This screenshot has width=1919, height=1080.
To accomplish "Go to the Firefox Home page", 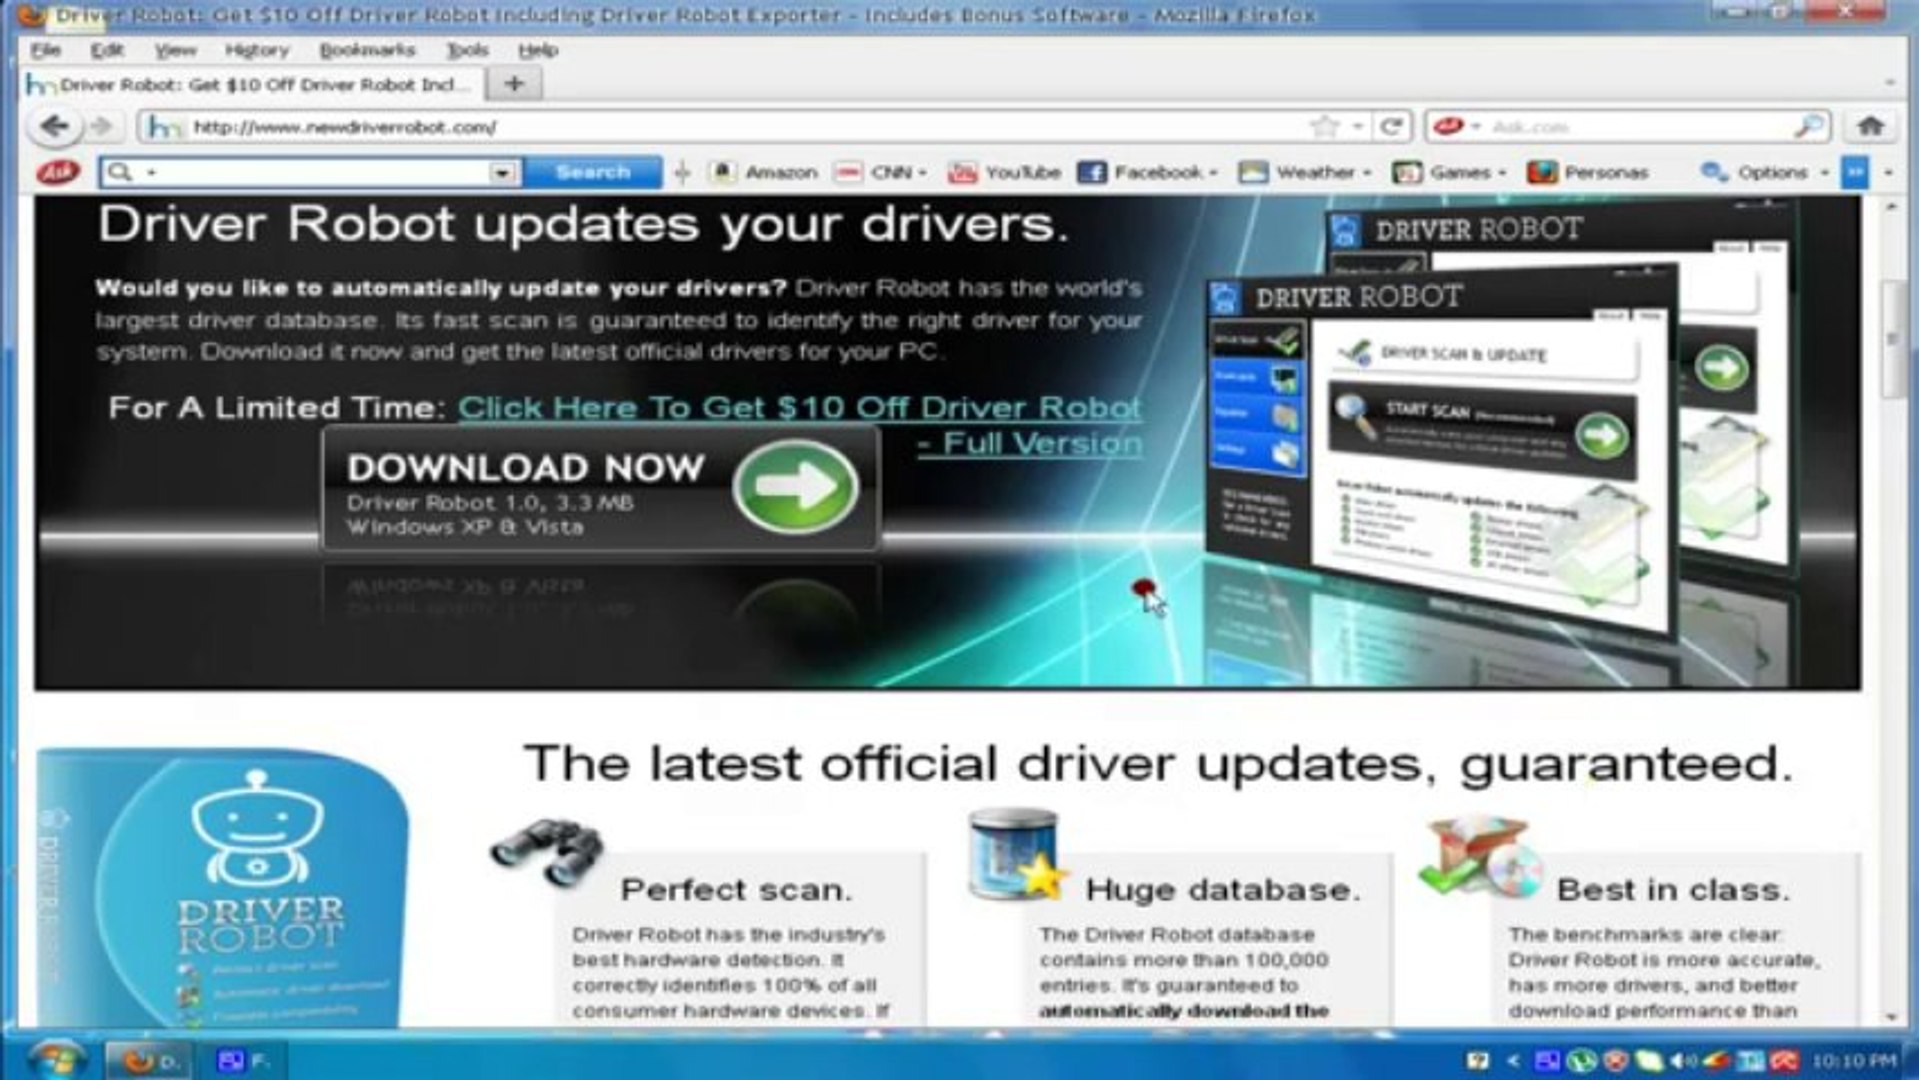I will click(1870, 127).
